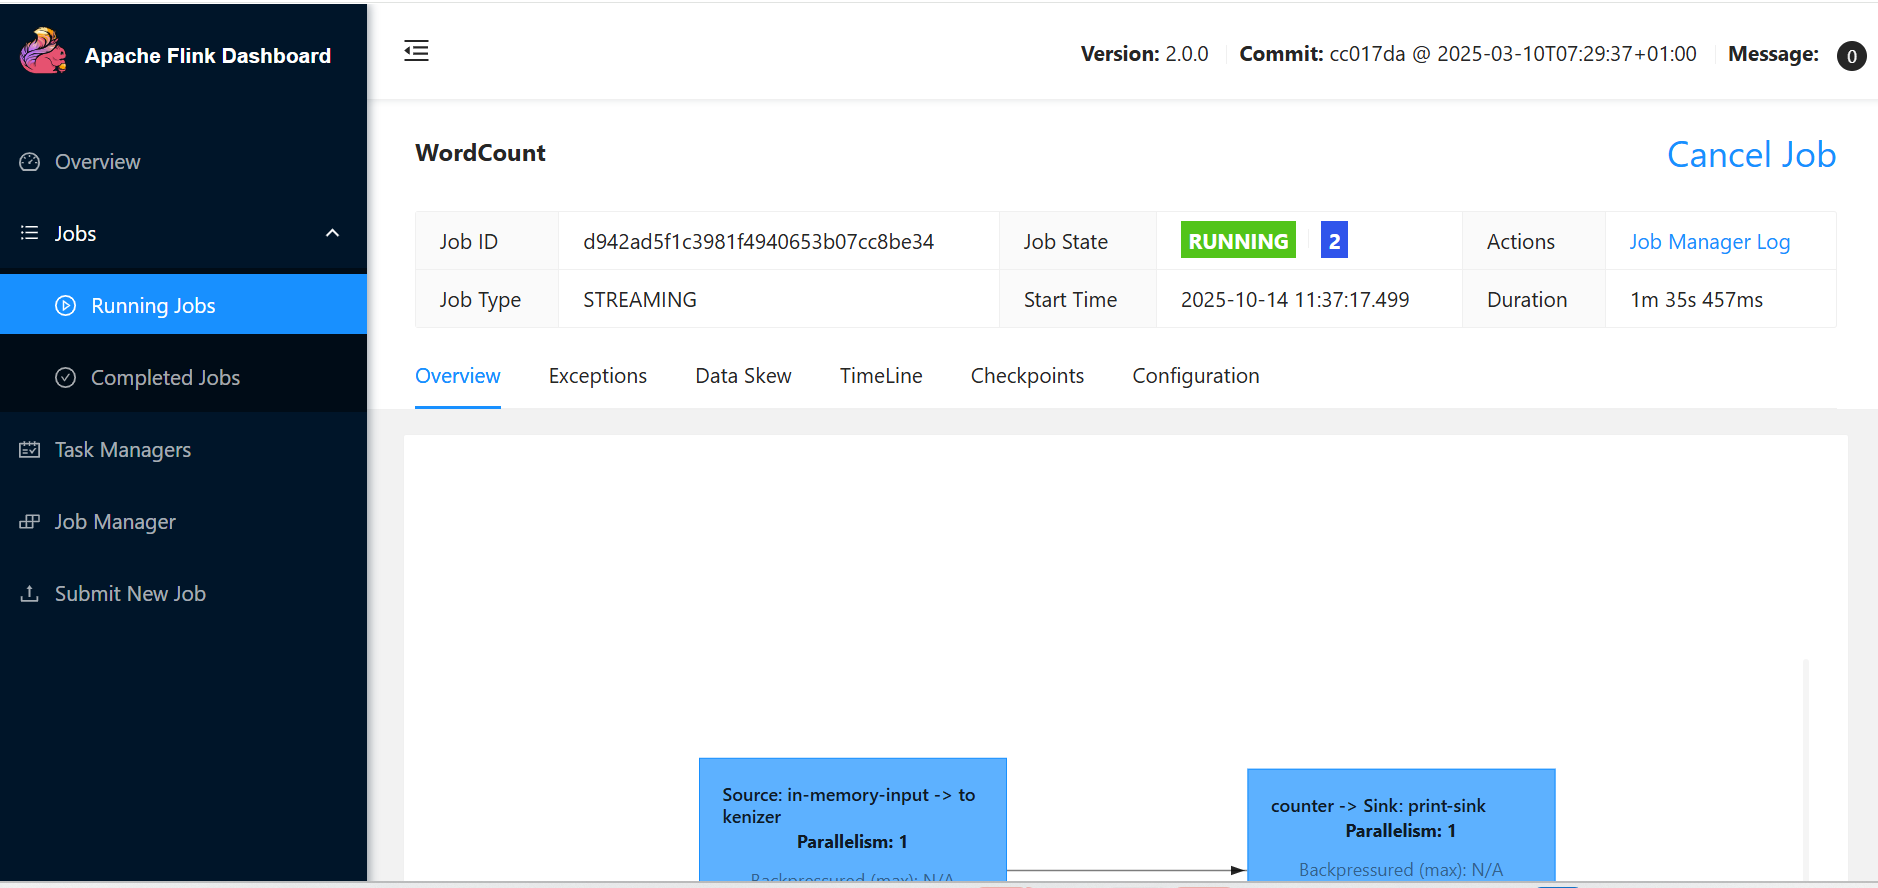Viewport: 1878px width, 888px height.
Task: Click the Actions label cell
Action: point(1534,241)
